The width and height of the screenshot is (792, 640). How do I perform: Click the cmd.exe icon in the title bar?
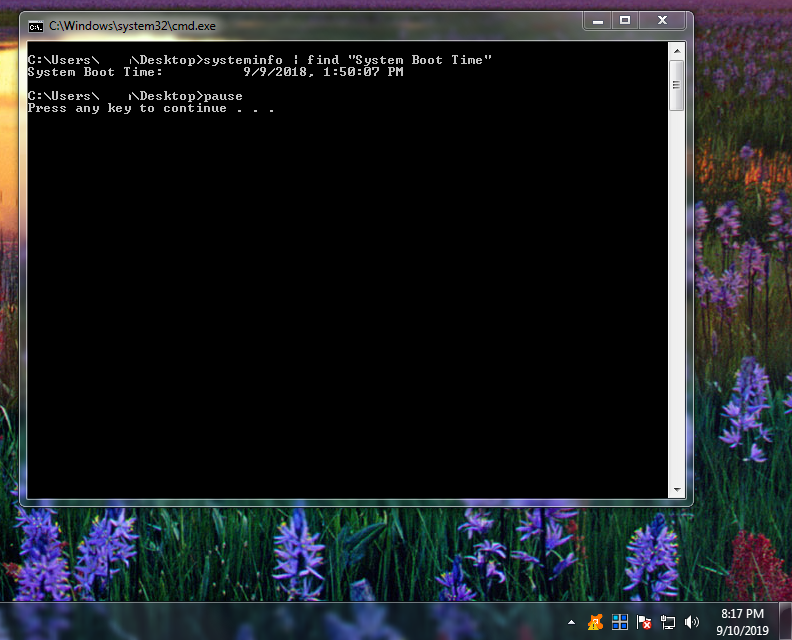pos(36,25)
